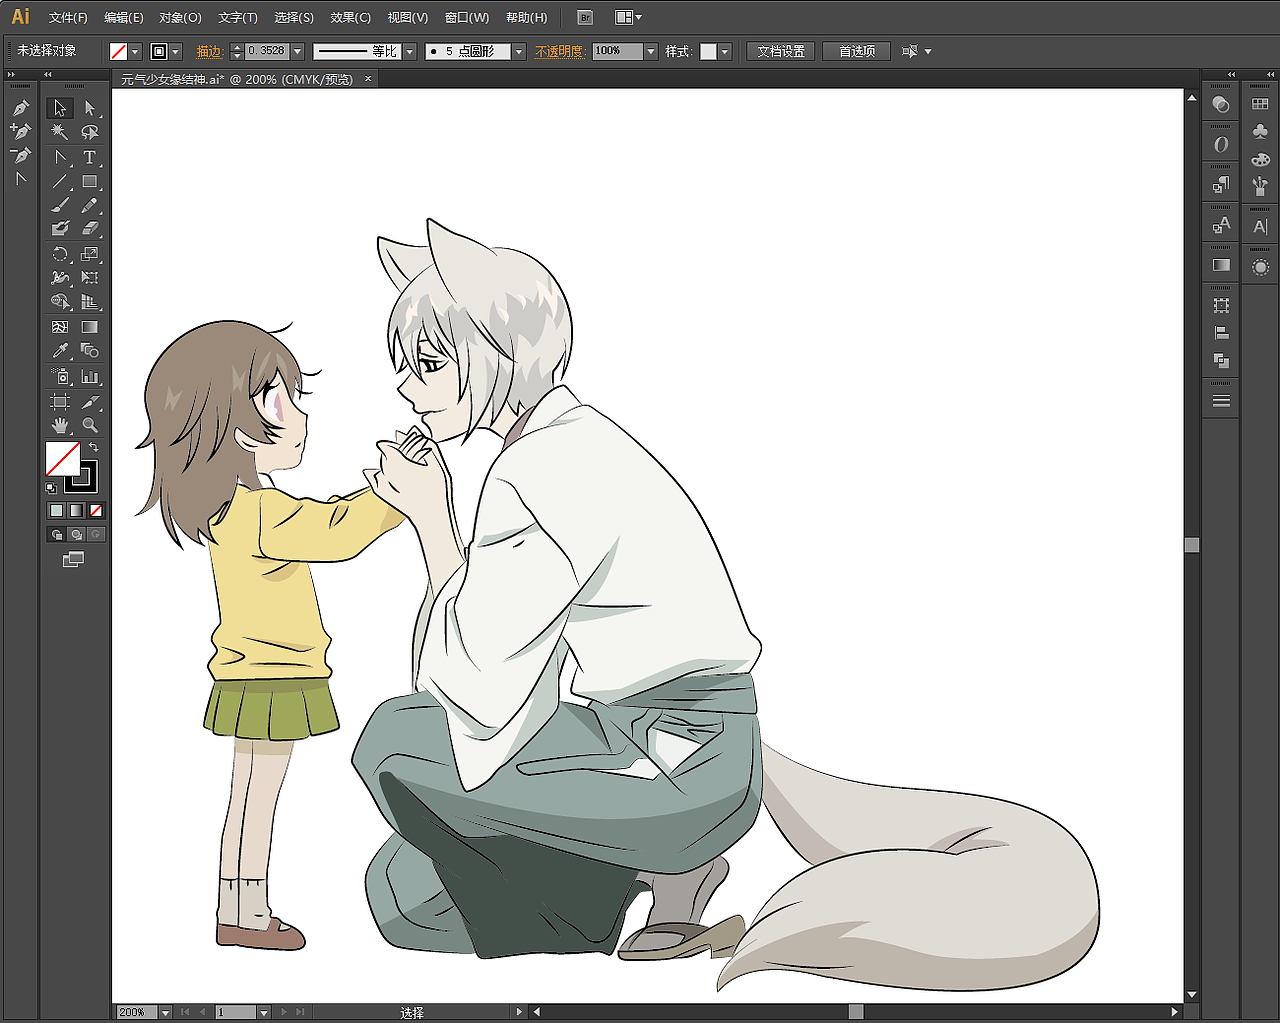Expand the 样式 graphic style dropdown

coord(725,51)
